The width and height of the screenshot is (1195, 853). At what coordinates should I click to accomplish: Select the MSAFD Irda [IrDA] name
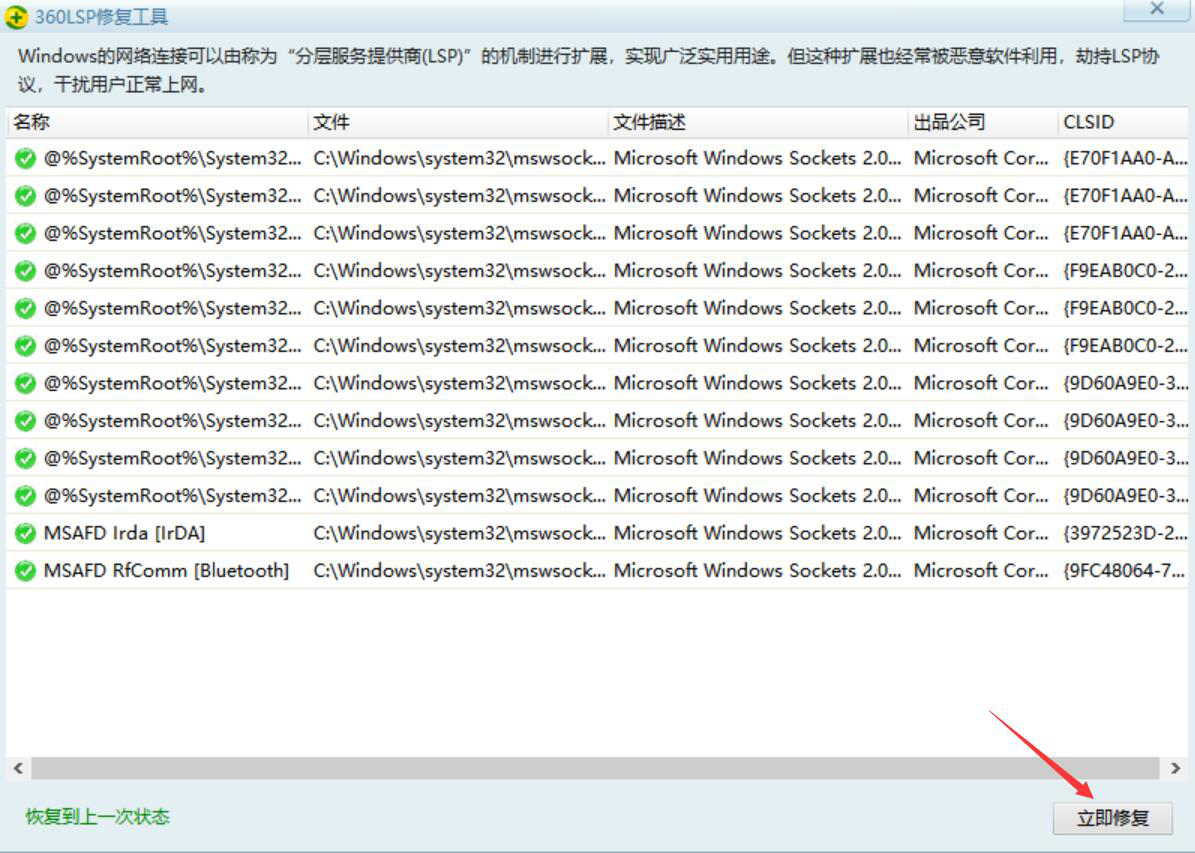pyautogui.click(x=124, y=533)
